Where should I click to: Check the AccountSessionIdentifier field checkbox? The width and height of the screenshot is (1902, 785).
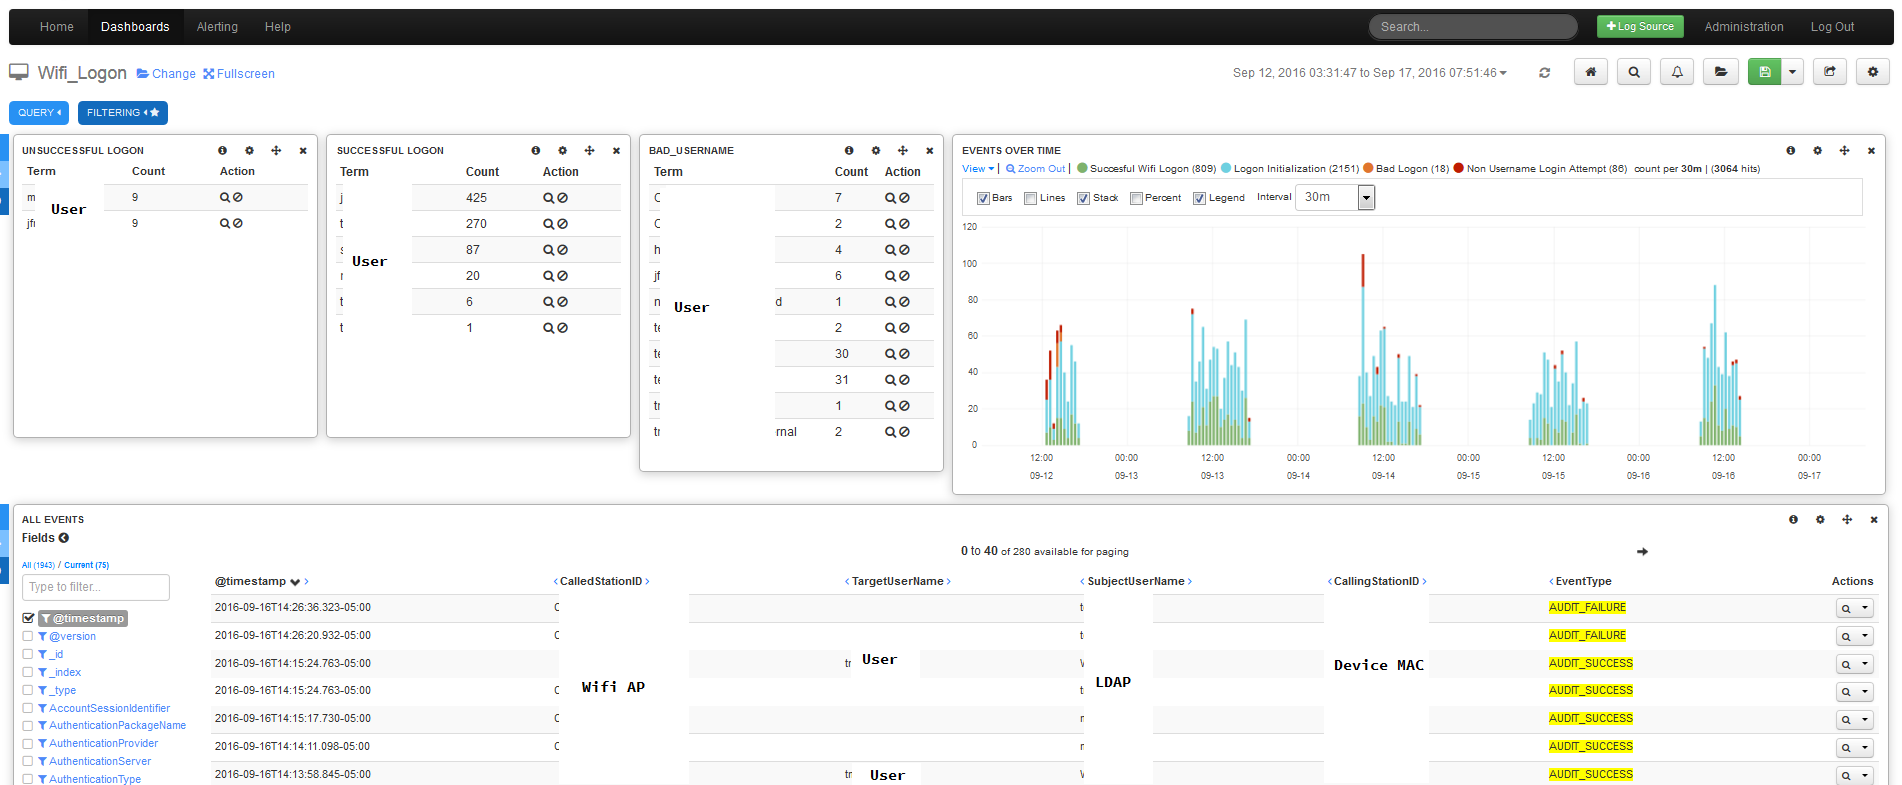(28, 708)
